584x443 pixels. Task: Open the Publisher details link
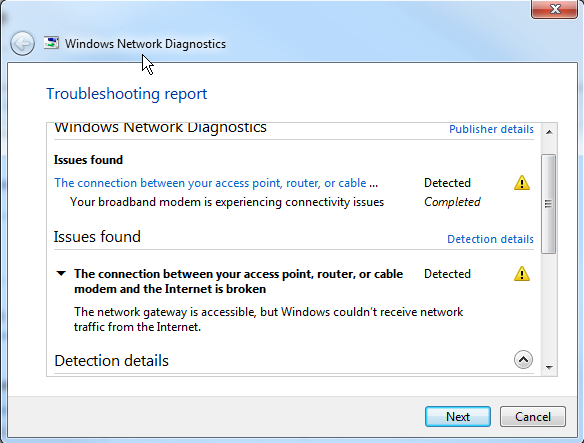tap(491, 129)
